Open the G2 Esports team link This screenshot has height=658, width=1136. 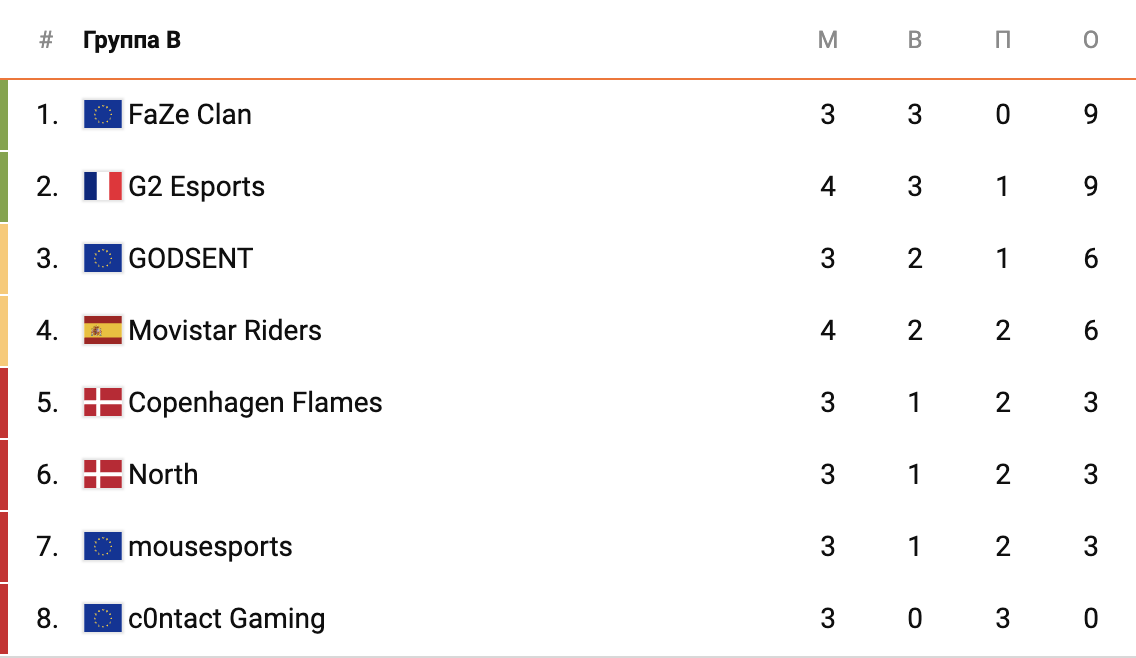[x=197, y=186]
